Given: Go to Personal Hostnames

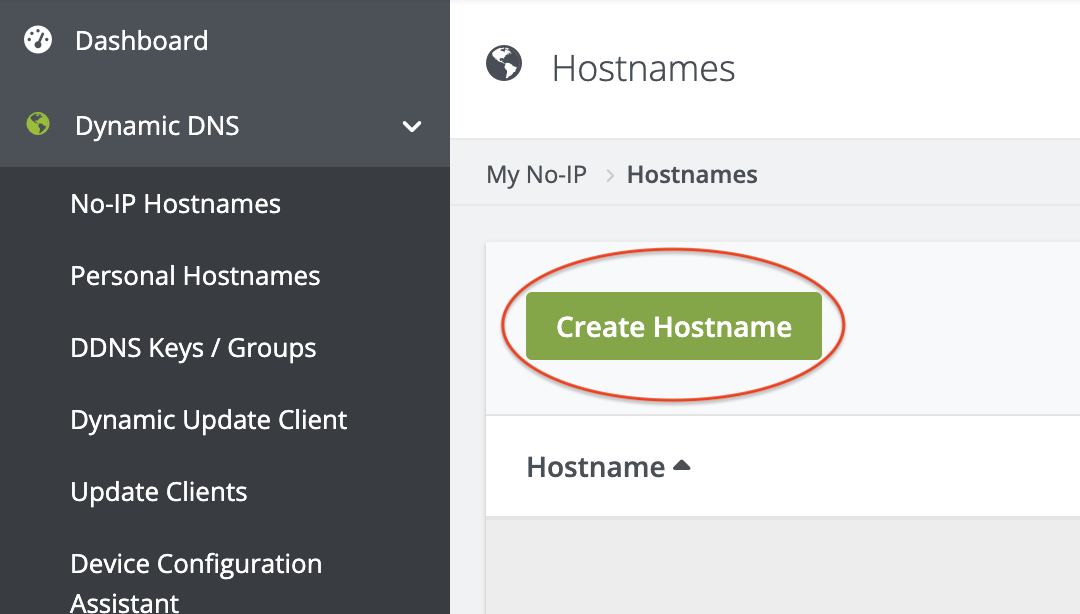Looking at the screenshot, I should coord(195,275).
